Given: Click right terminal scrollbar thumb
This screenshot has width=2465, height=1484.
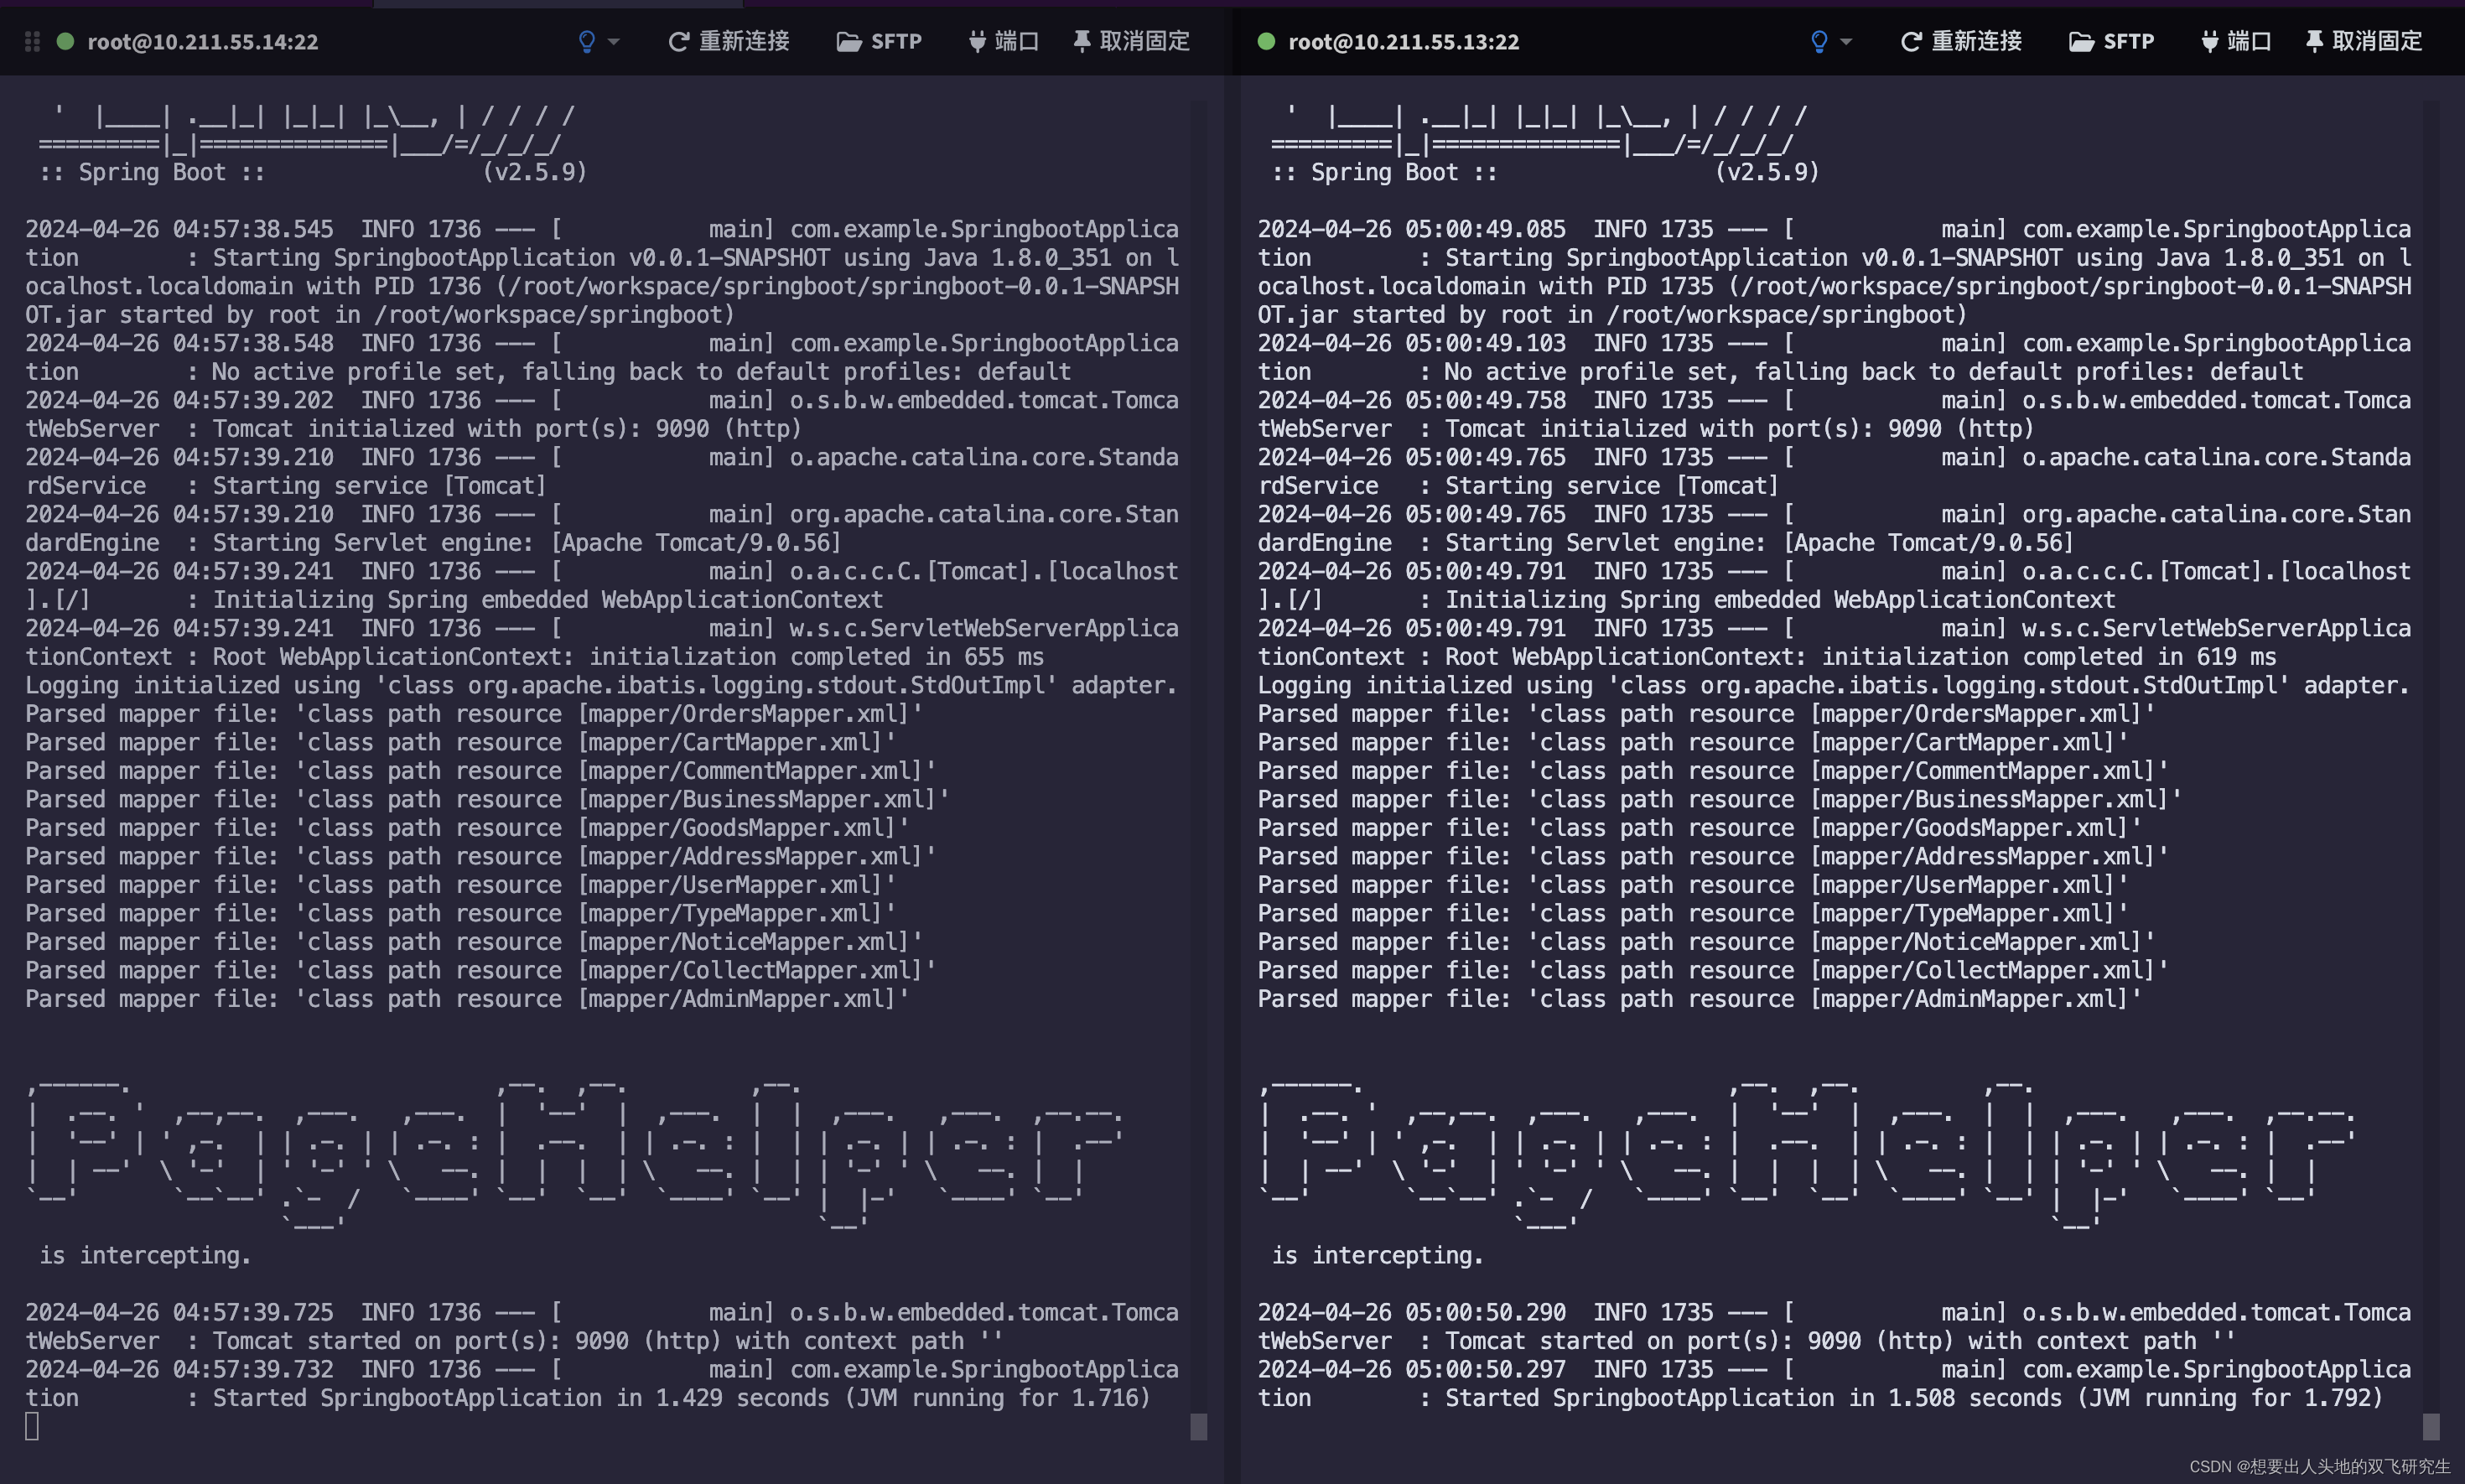Looking at the screenshot, I should tap(2431, 1427).
